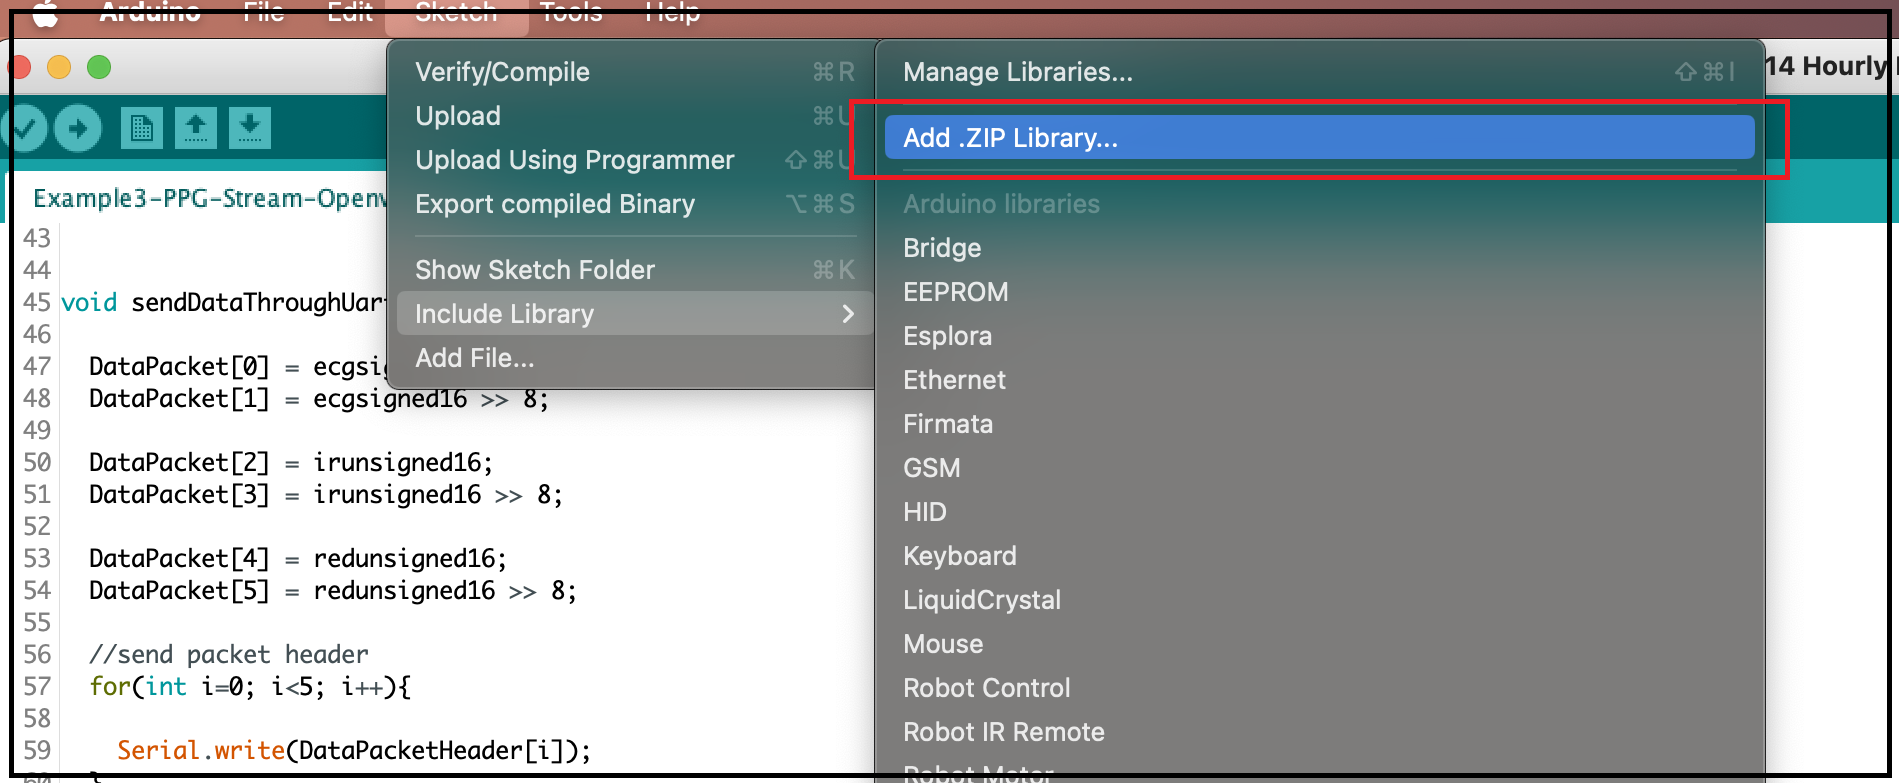
Task: Expand the Include Library submenu
Action: pyautogui.click(x=635, y=314)
